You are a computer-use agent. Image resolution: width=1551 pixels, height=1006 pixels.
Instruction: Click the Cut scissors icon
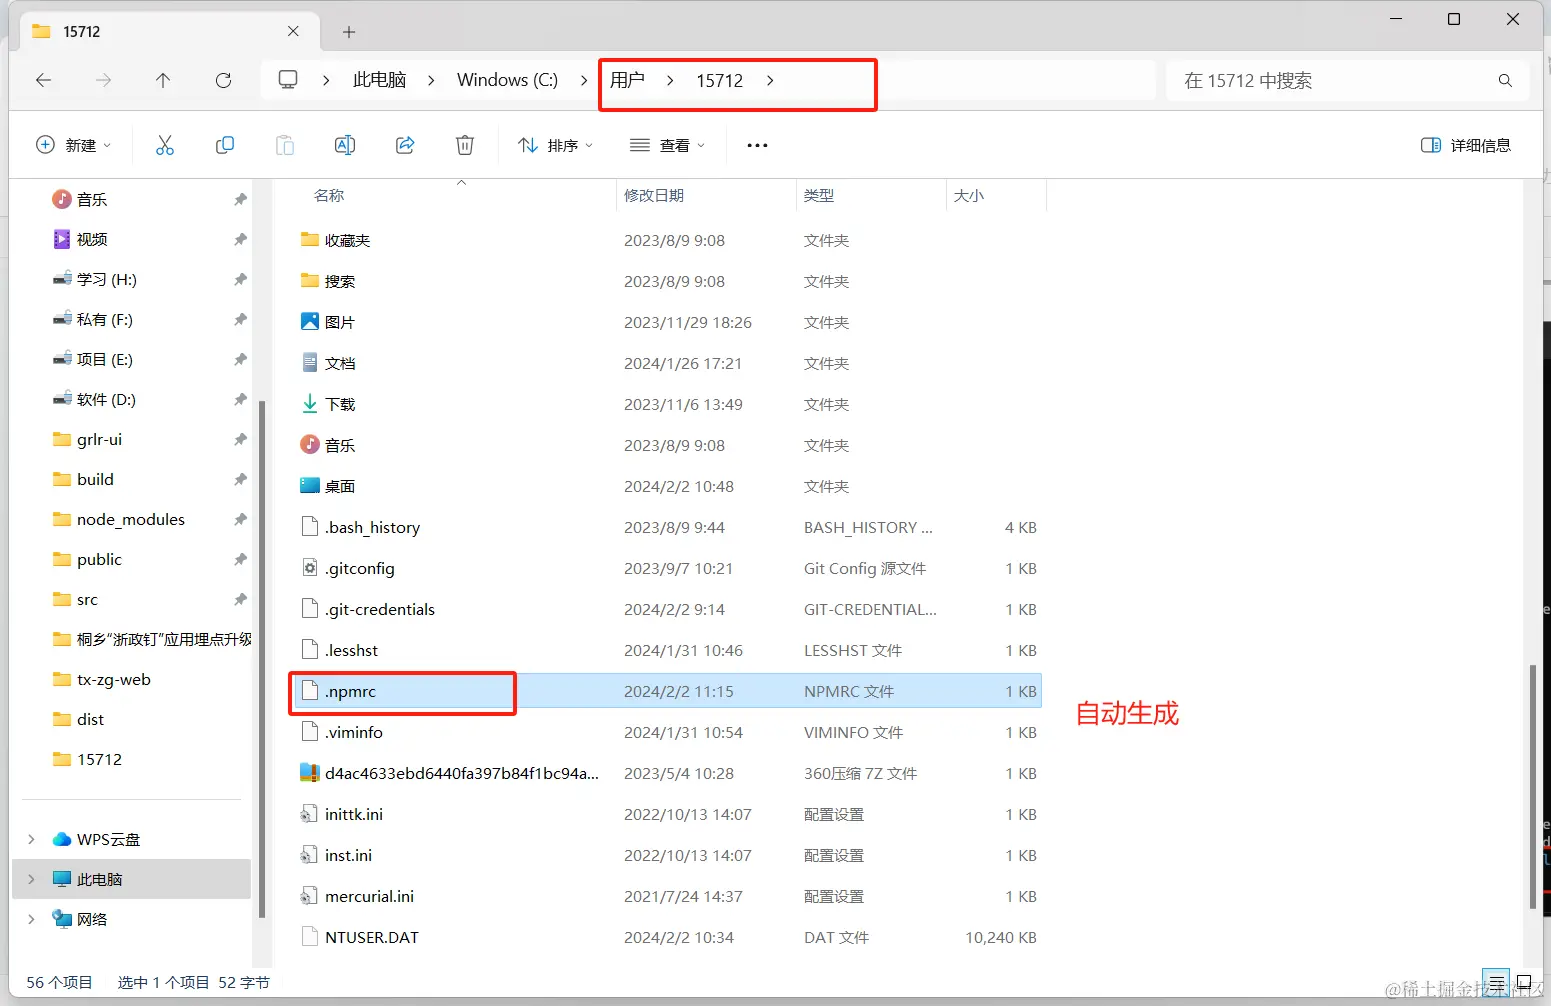click(165, 145)
